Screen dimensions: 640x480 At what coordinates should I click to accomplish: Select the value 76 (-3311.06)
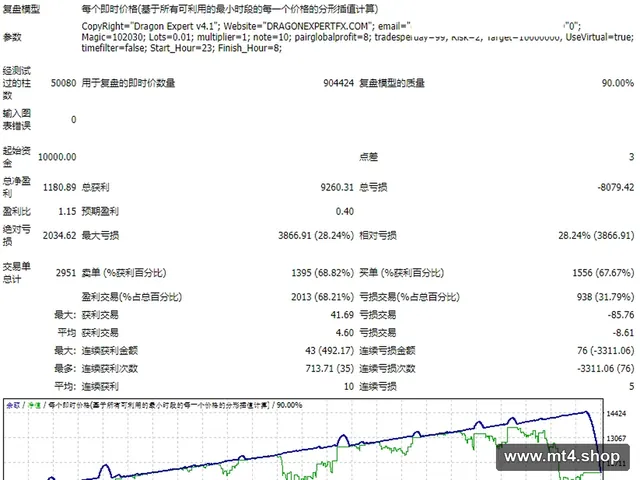606,351
